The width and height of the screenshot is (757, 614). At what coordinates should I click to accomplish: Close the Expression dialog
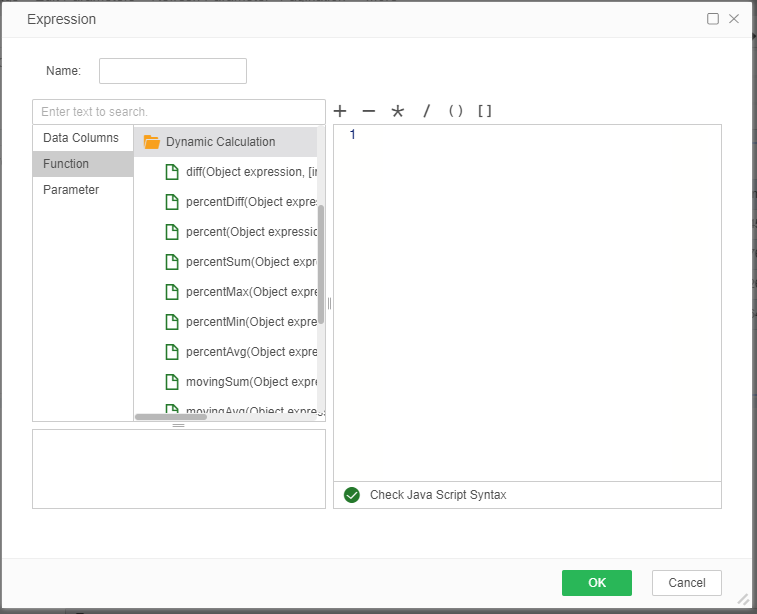tap(734, 19)
